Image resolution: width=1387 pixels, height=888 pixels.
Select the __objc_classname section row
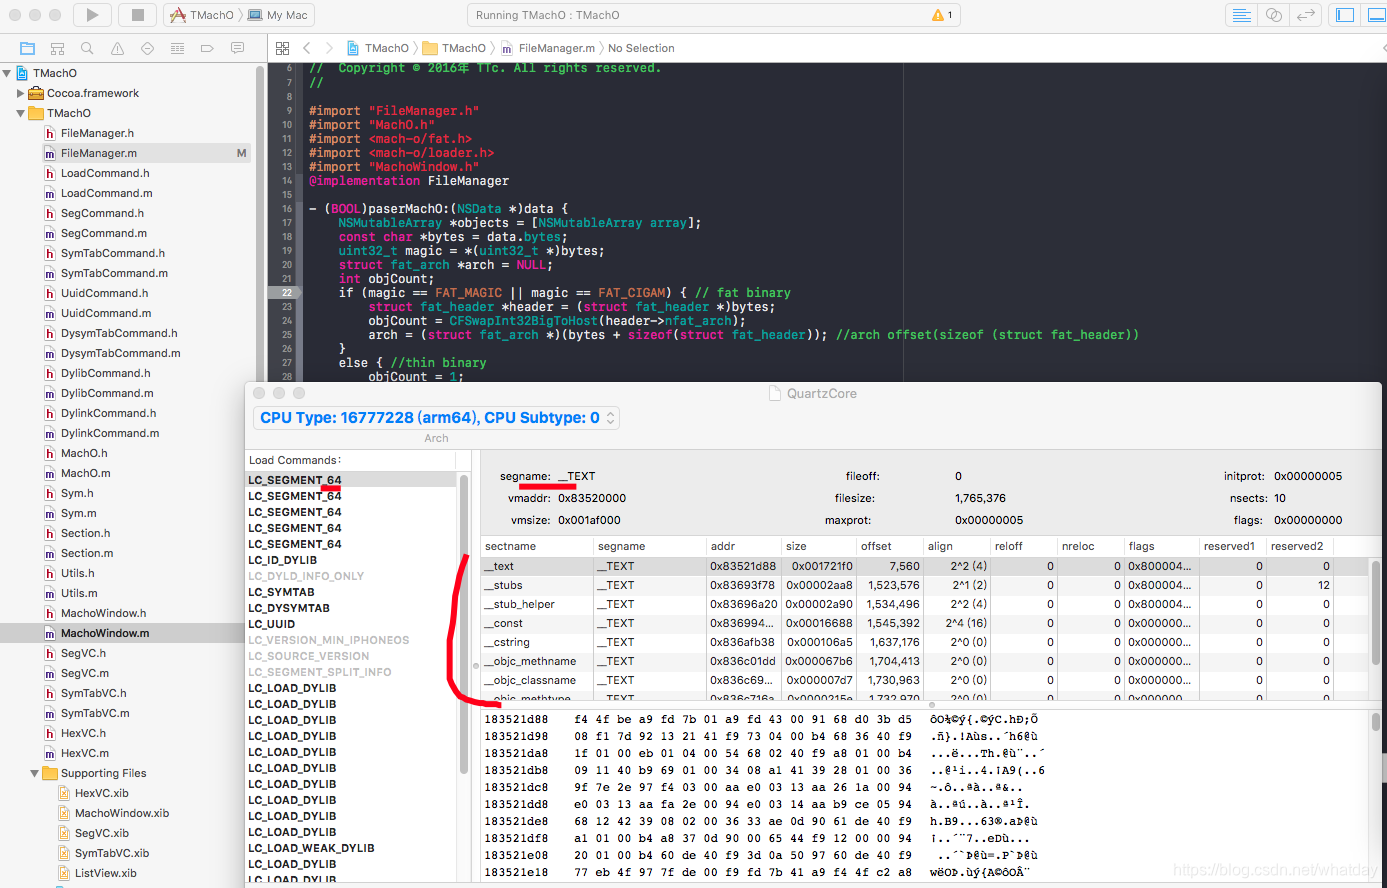(x=924, y=680)
